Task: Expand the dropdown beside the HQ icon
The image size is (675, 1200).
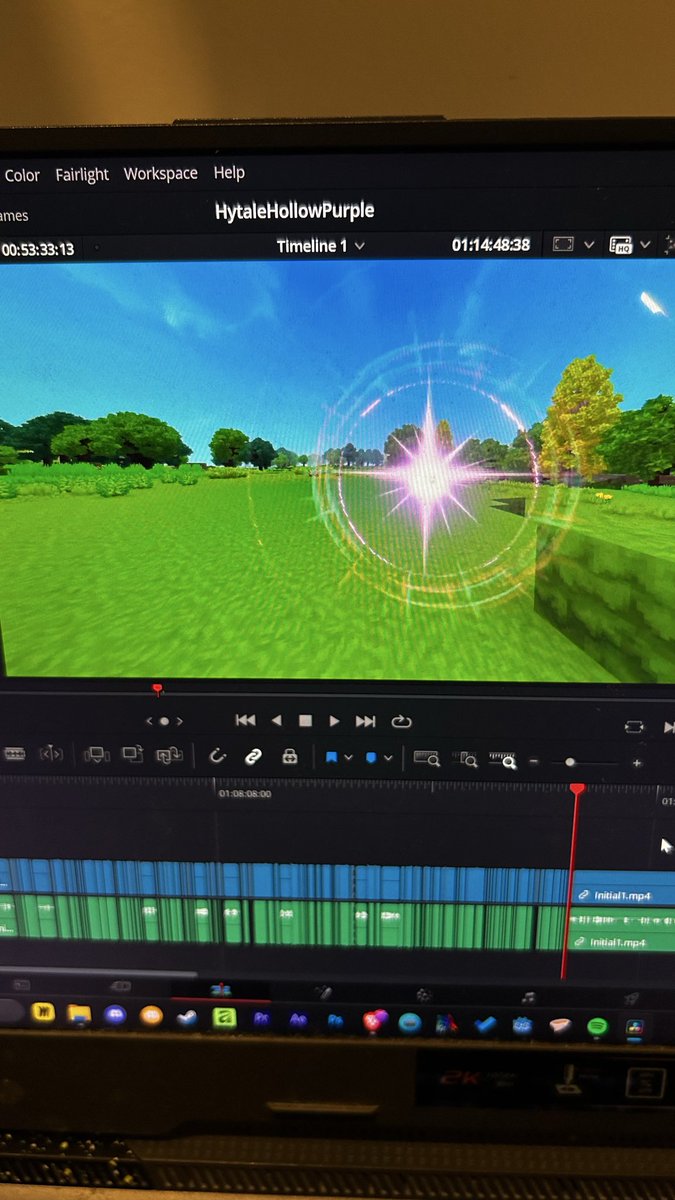Action: (645, 245)
